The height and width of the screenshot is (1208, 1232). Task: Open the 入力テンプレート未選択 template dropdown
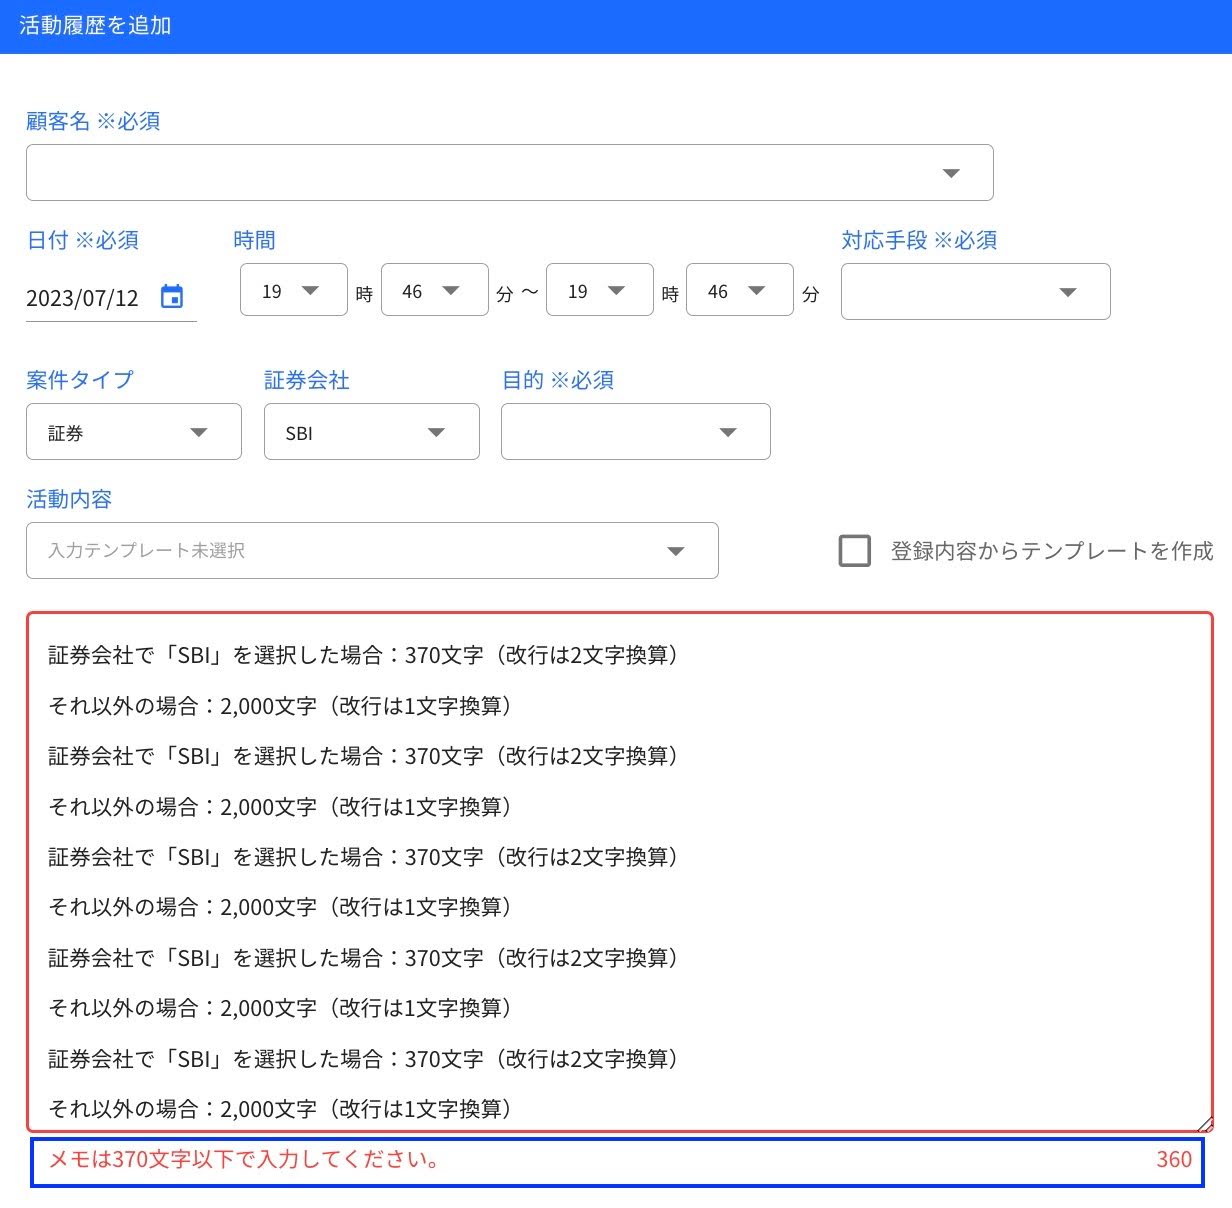(x=372, y=550)
